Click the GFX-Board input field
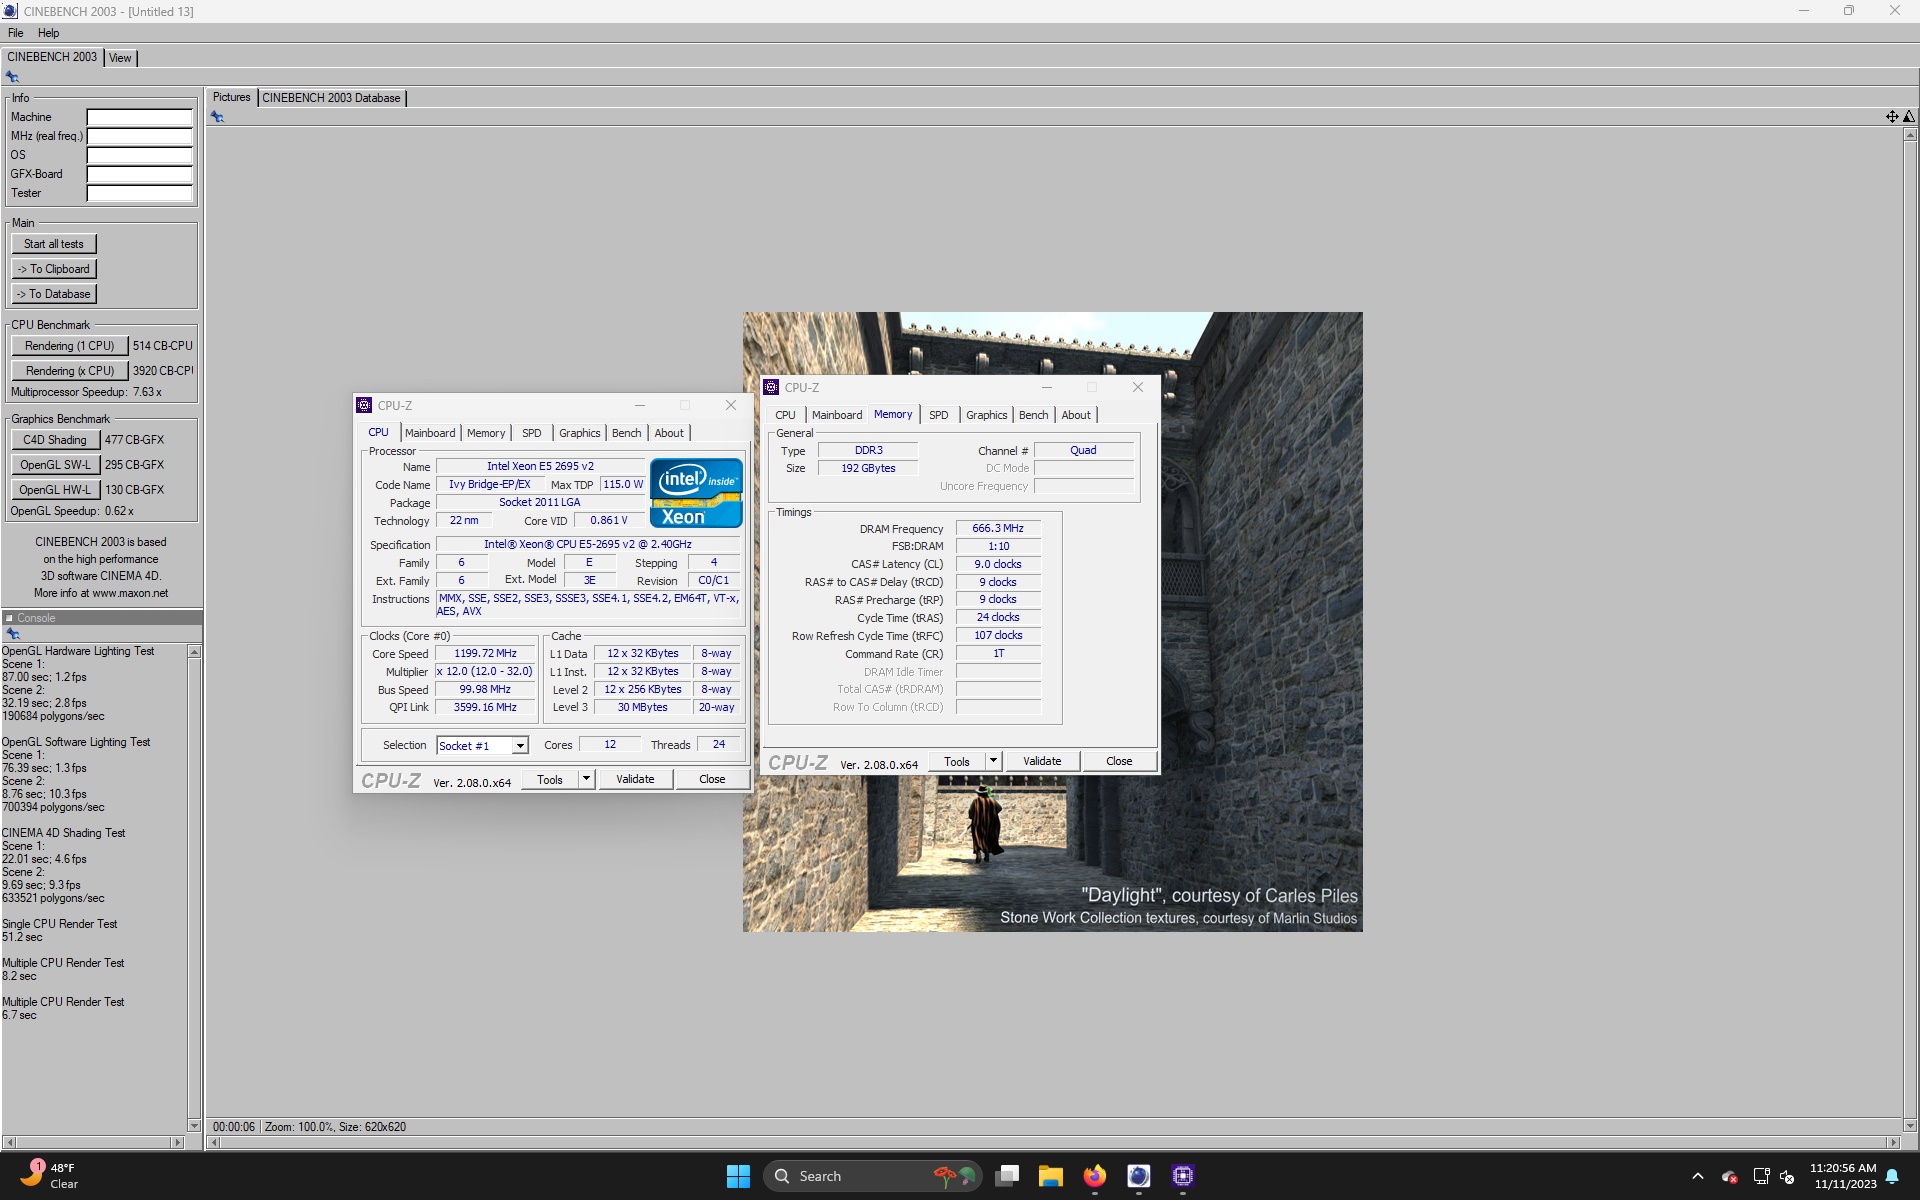 coord(139,174)
